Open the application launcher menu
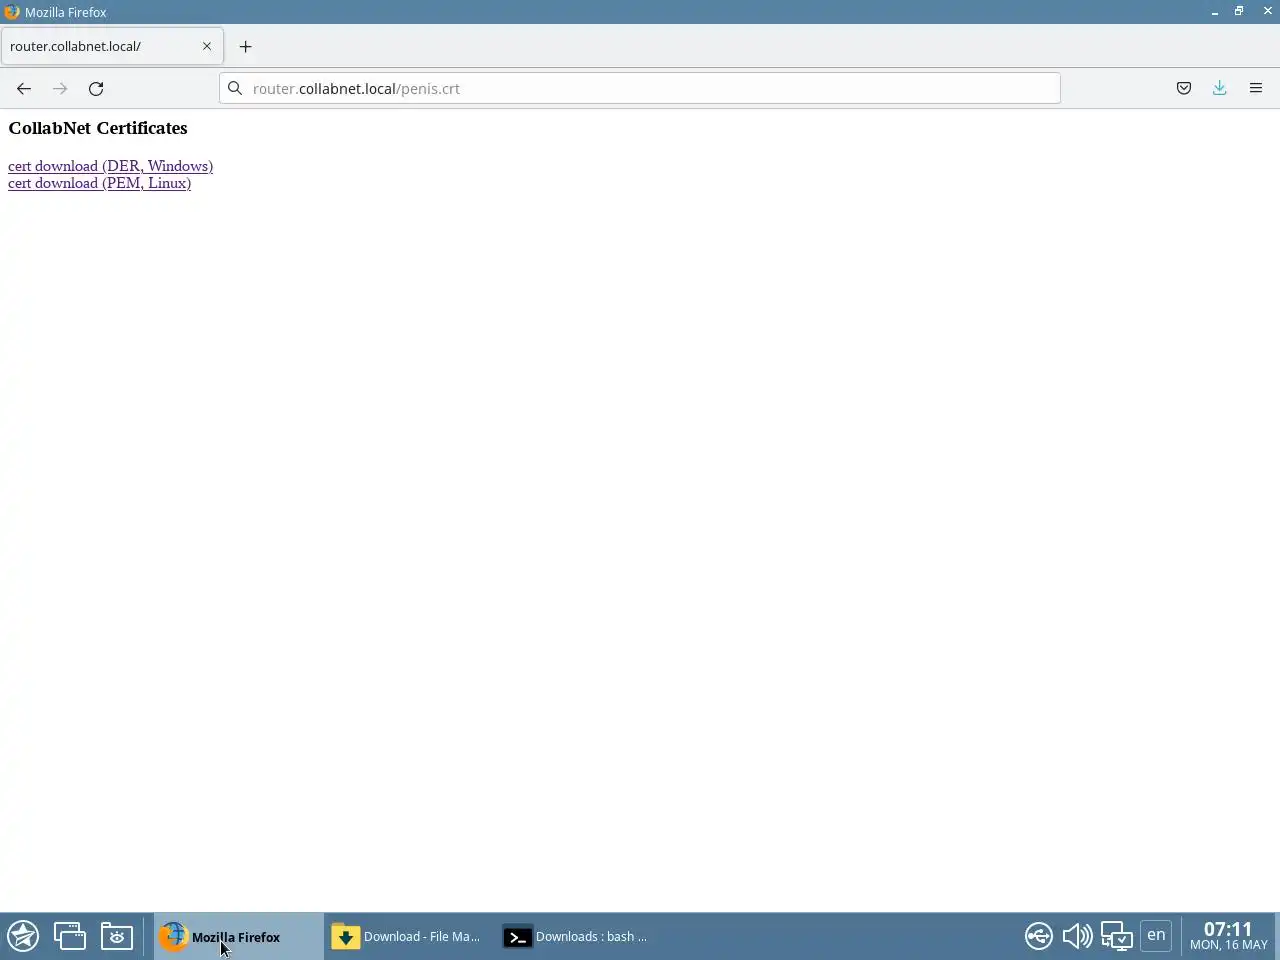This screenshot has height=960, width=1280. tap(23, 936)
